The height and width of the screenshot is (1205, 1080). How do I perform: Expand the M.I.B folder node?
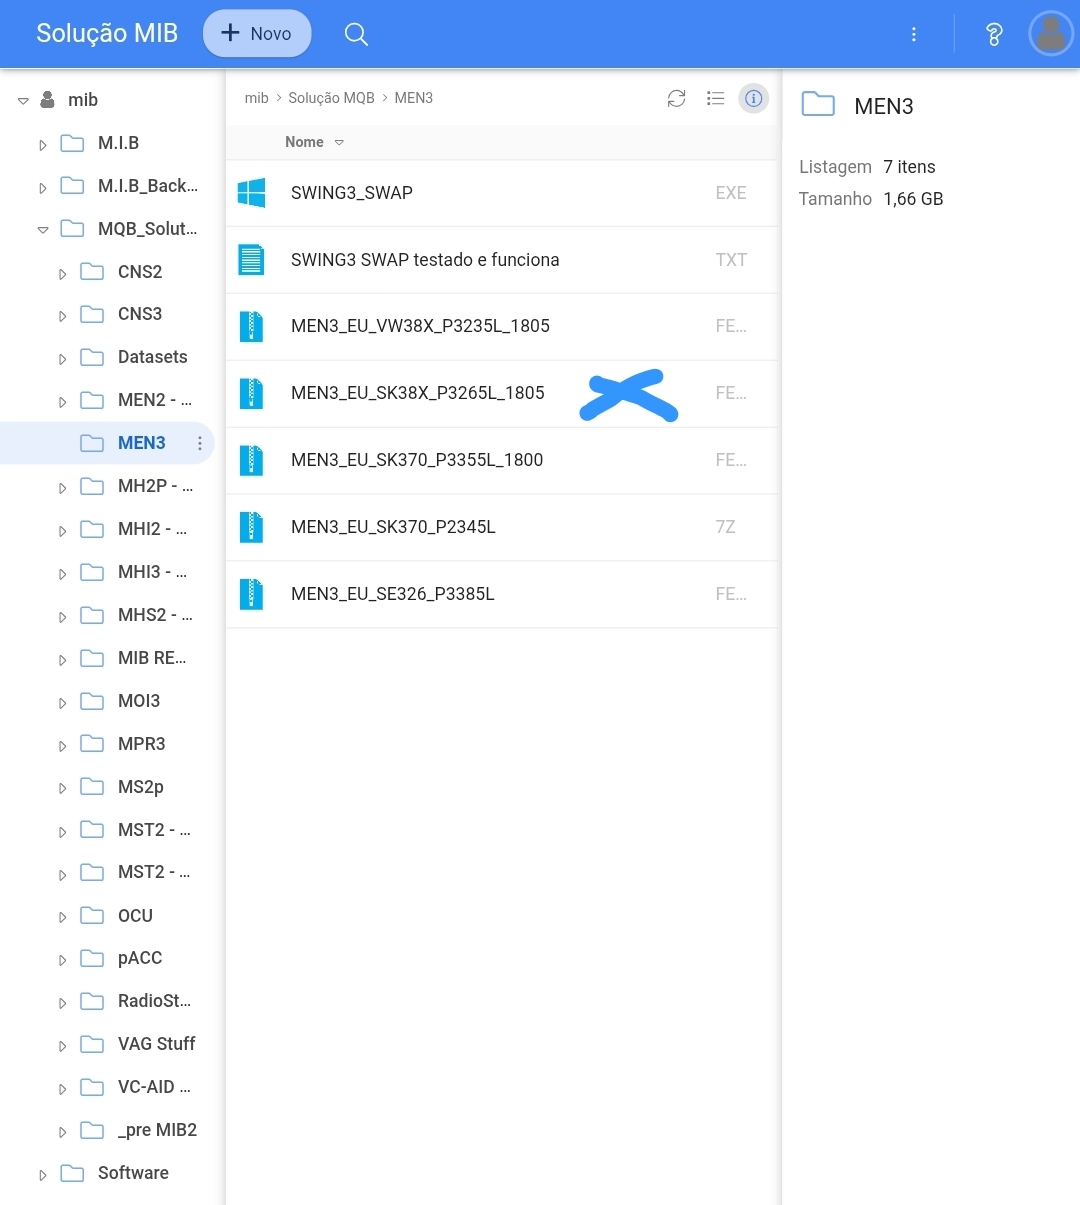(x=43, y=144)
